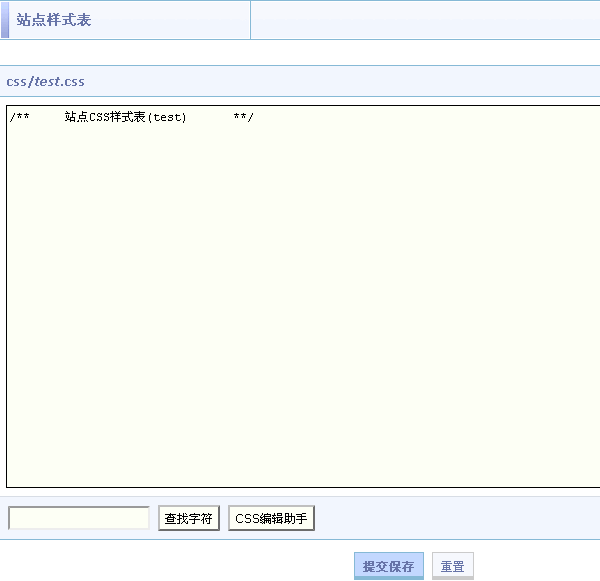
Task: Submit changes with 提交保存
Action: point(388,566)
